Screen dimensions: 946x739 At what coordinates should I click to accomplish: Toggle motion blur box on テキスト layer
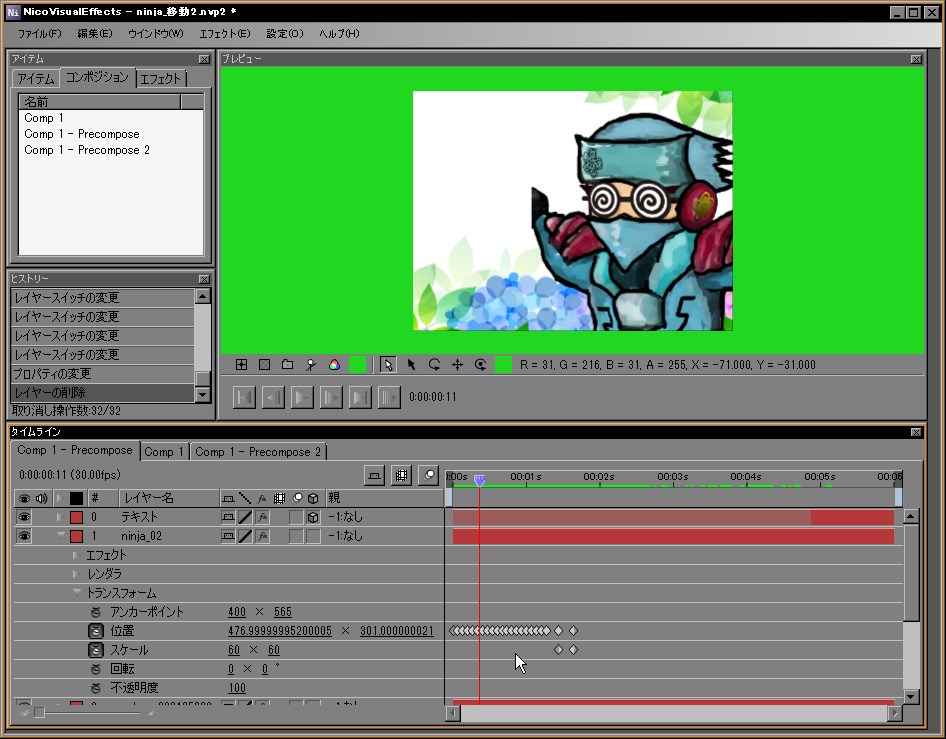[x=296, y=517]
